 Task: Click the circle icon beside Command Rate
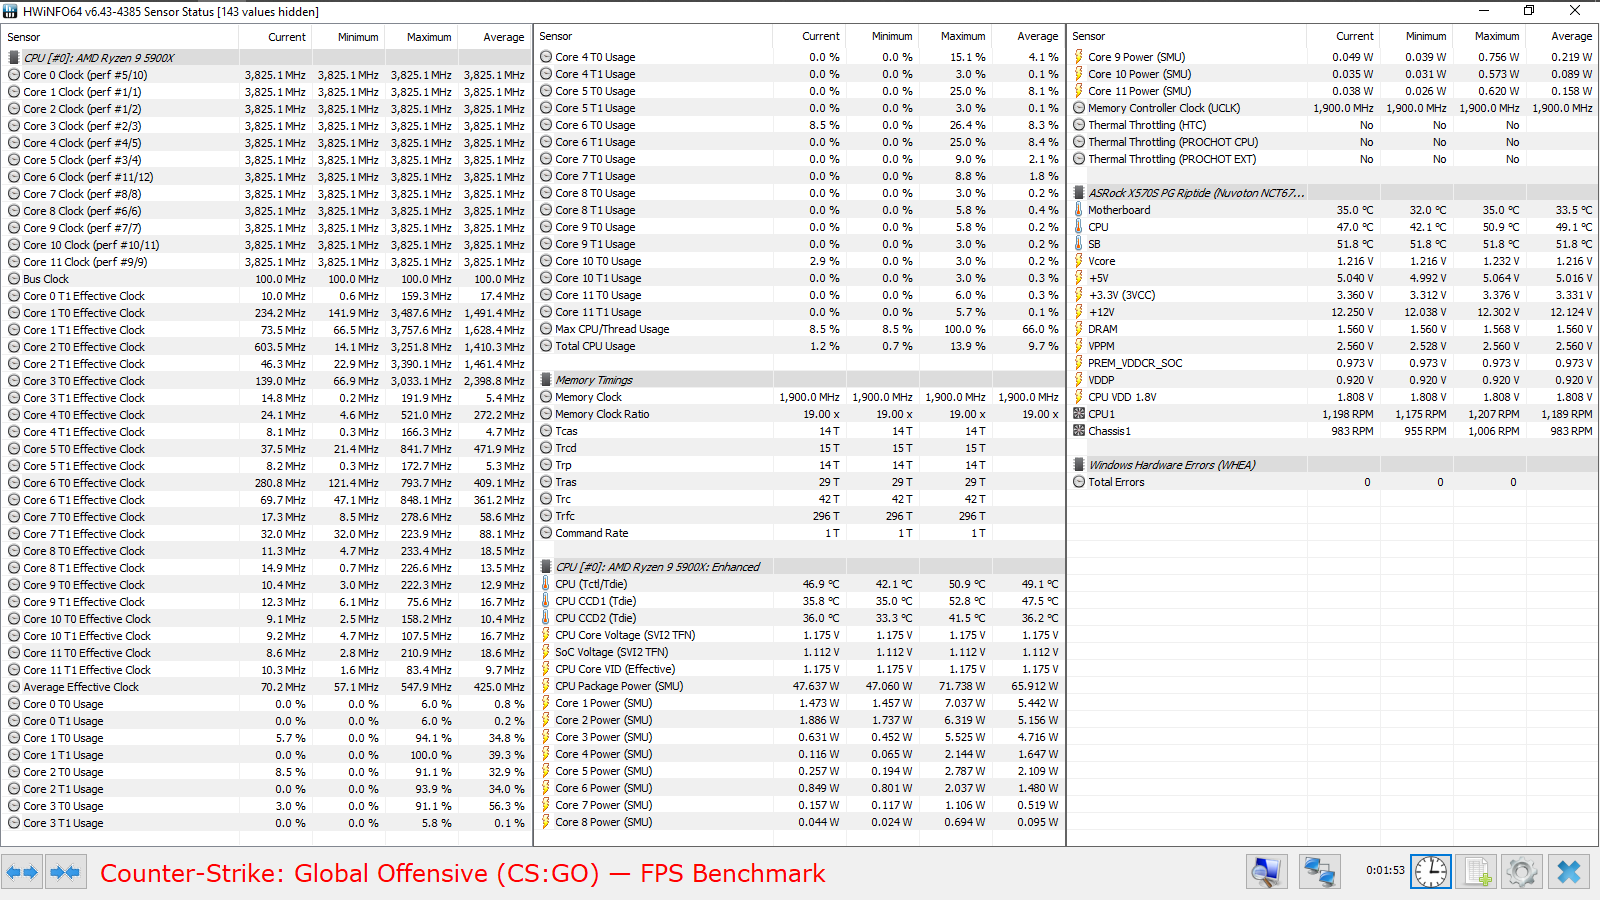coord(546,533)
